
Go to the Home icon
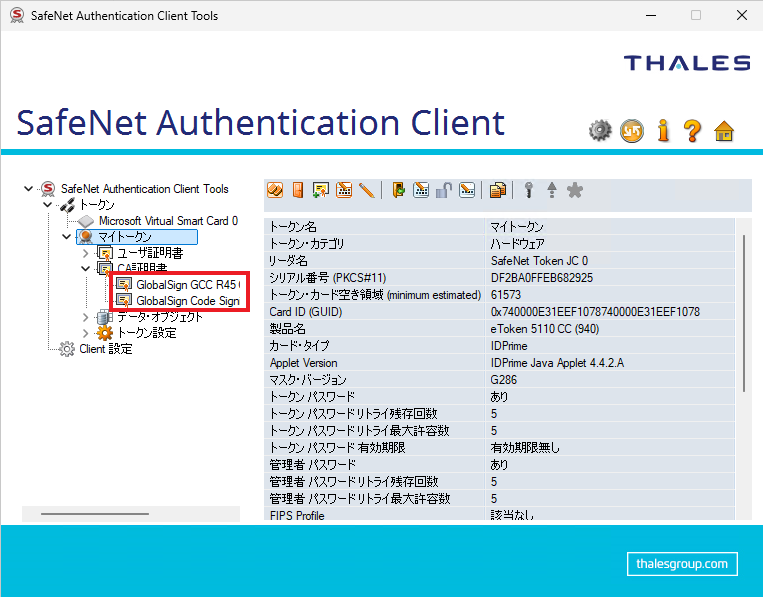click(724, 130)
